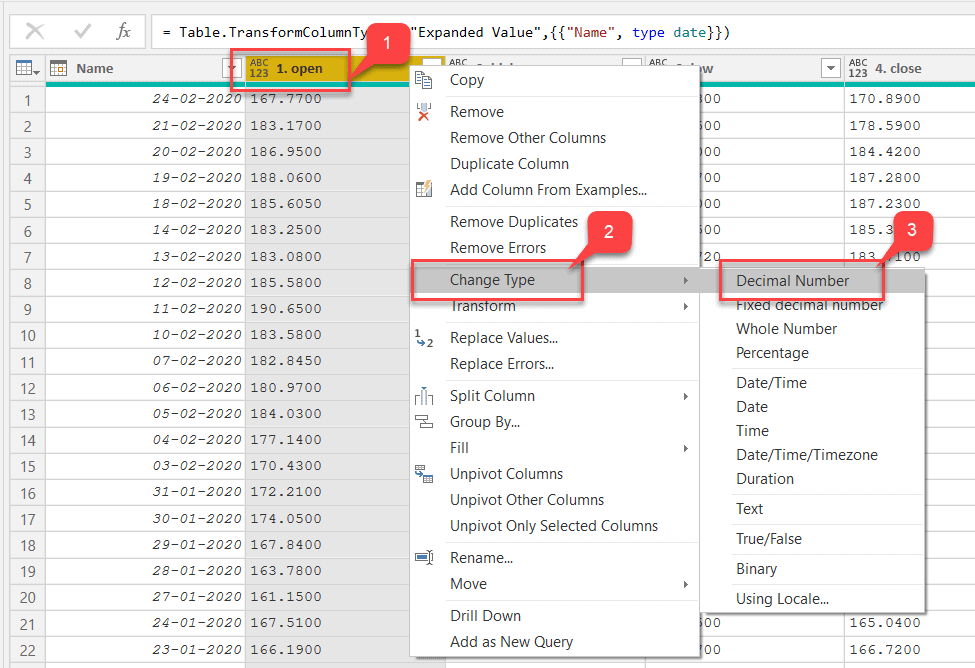Open Replace Errors... option

(502, 364)
